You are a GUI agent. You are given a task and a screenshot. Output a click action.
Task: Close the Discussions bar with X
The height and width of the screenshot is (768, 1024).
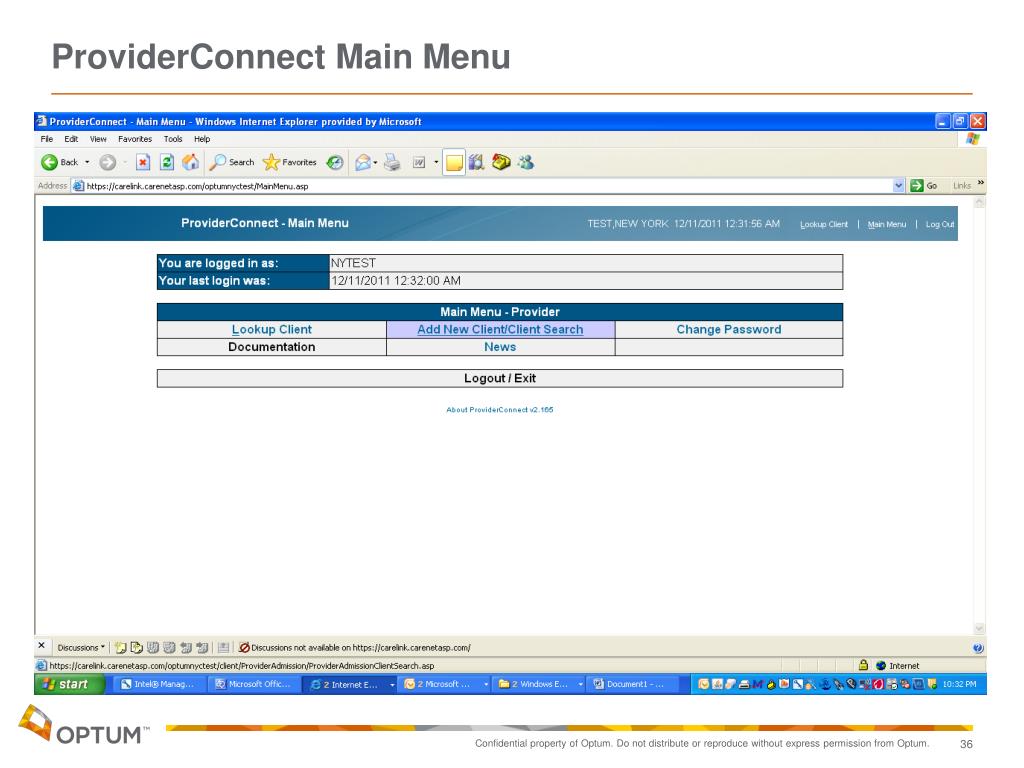42,645
